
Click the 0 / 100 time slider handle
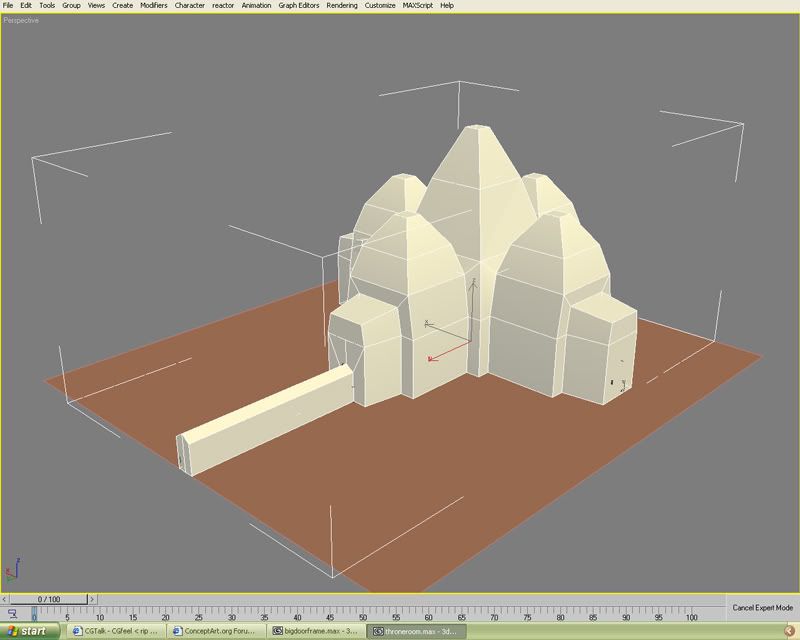tap(50, 598)
